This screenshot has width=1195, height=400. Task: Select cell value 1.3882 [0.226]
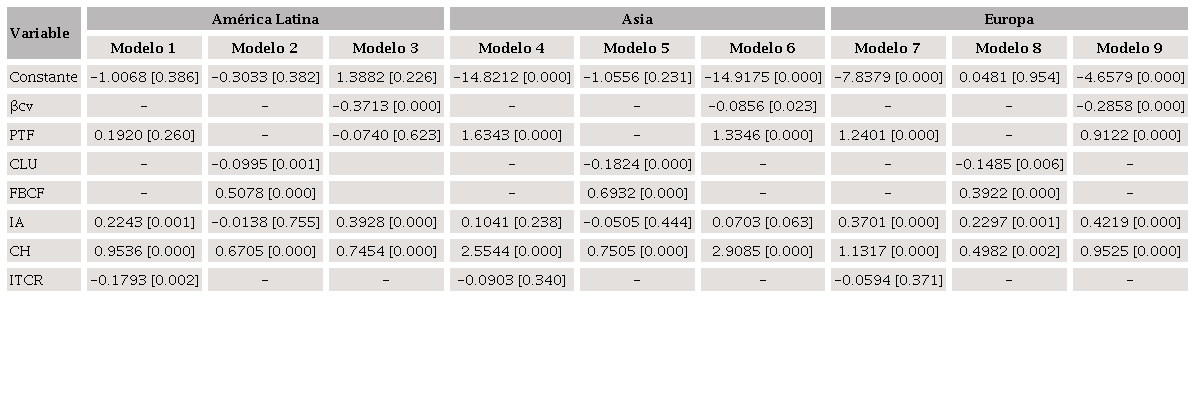click(386, 77)
